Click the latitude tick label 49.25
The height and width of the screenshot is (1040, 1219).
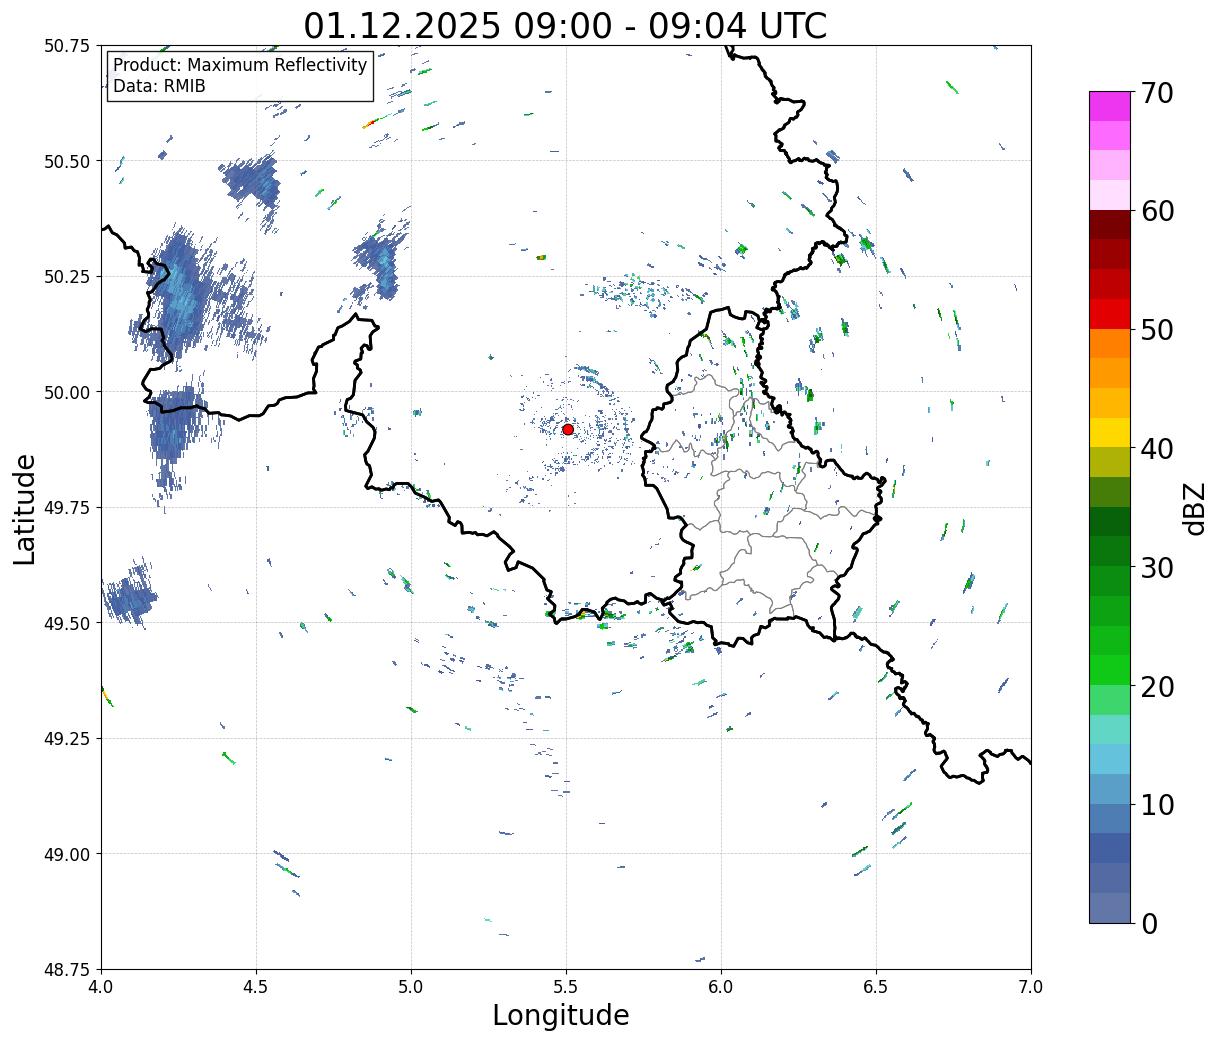[x=67, y=739]
